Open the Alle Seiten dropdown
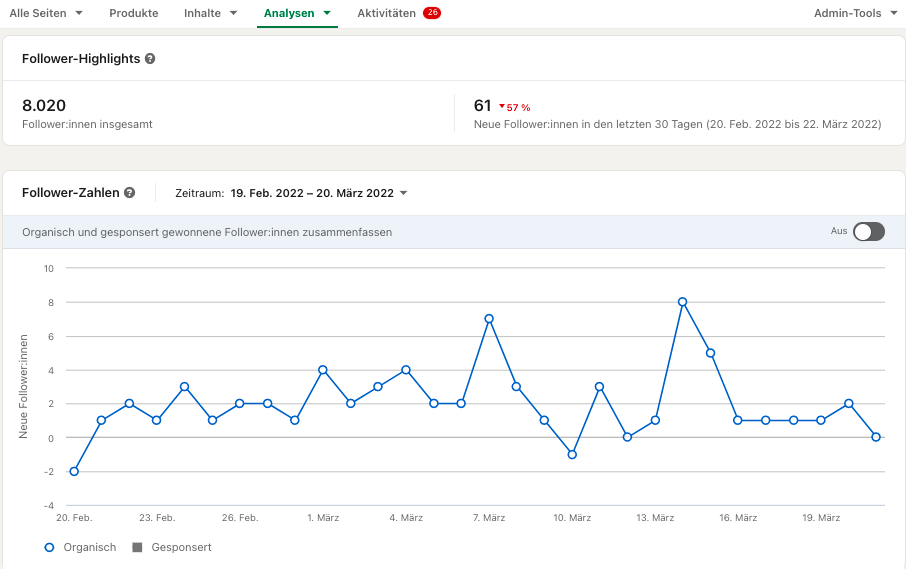The height and width of the screenshot is (569, 906). [x=46, y=13]
